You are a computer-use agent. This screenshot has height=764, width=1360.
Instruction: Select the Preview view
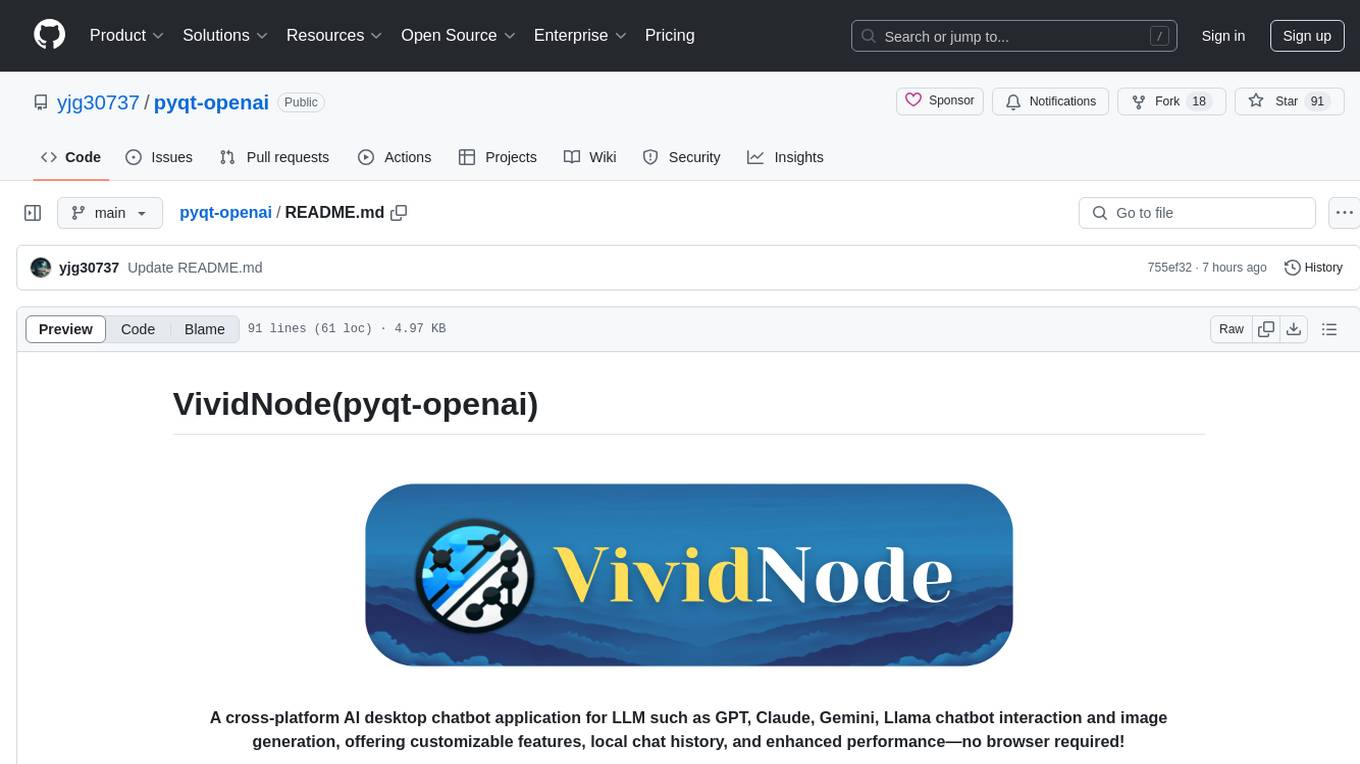pyautogui.click(x=66, y=329)
